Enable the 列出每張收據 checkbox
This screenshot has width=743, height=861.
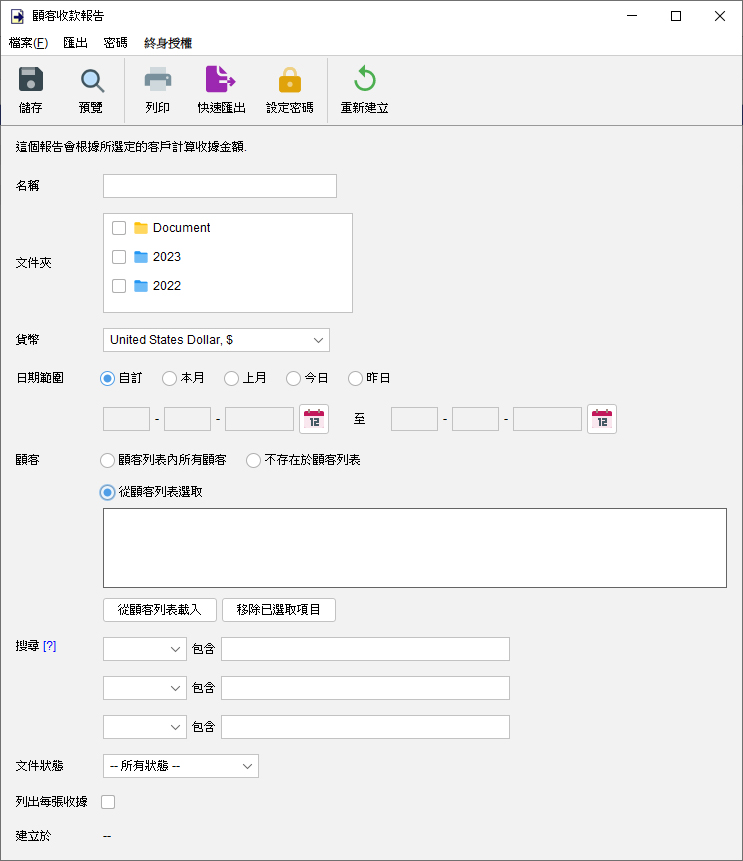(x=108, y=802)
